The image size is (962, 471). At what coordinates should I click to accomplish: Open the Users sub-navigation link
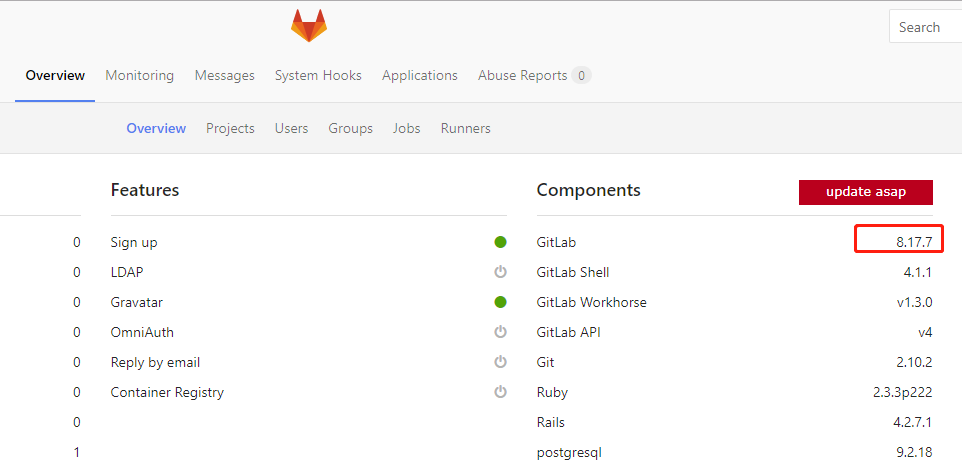click(x=291, y=128)
